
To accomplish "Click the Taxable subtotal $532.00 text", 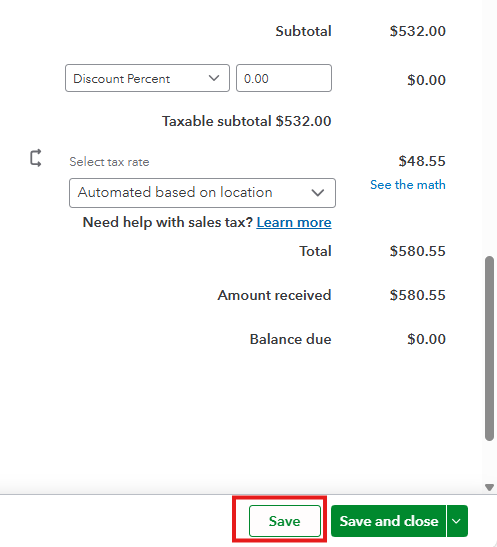I will pos(247,121).
